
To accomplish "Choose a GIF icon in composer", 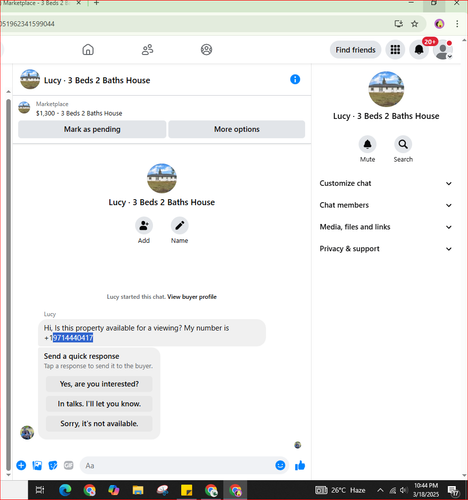I will point(68,465).
